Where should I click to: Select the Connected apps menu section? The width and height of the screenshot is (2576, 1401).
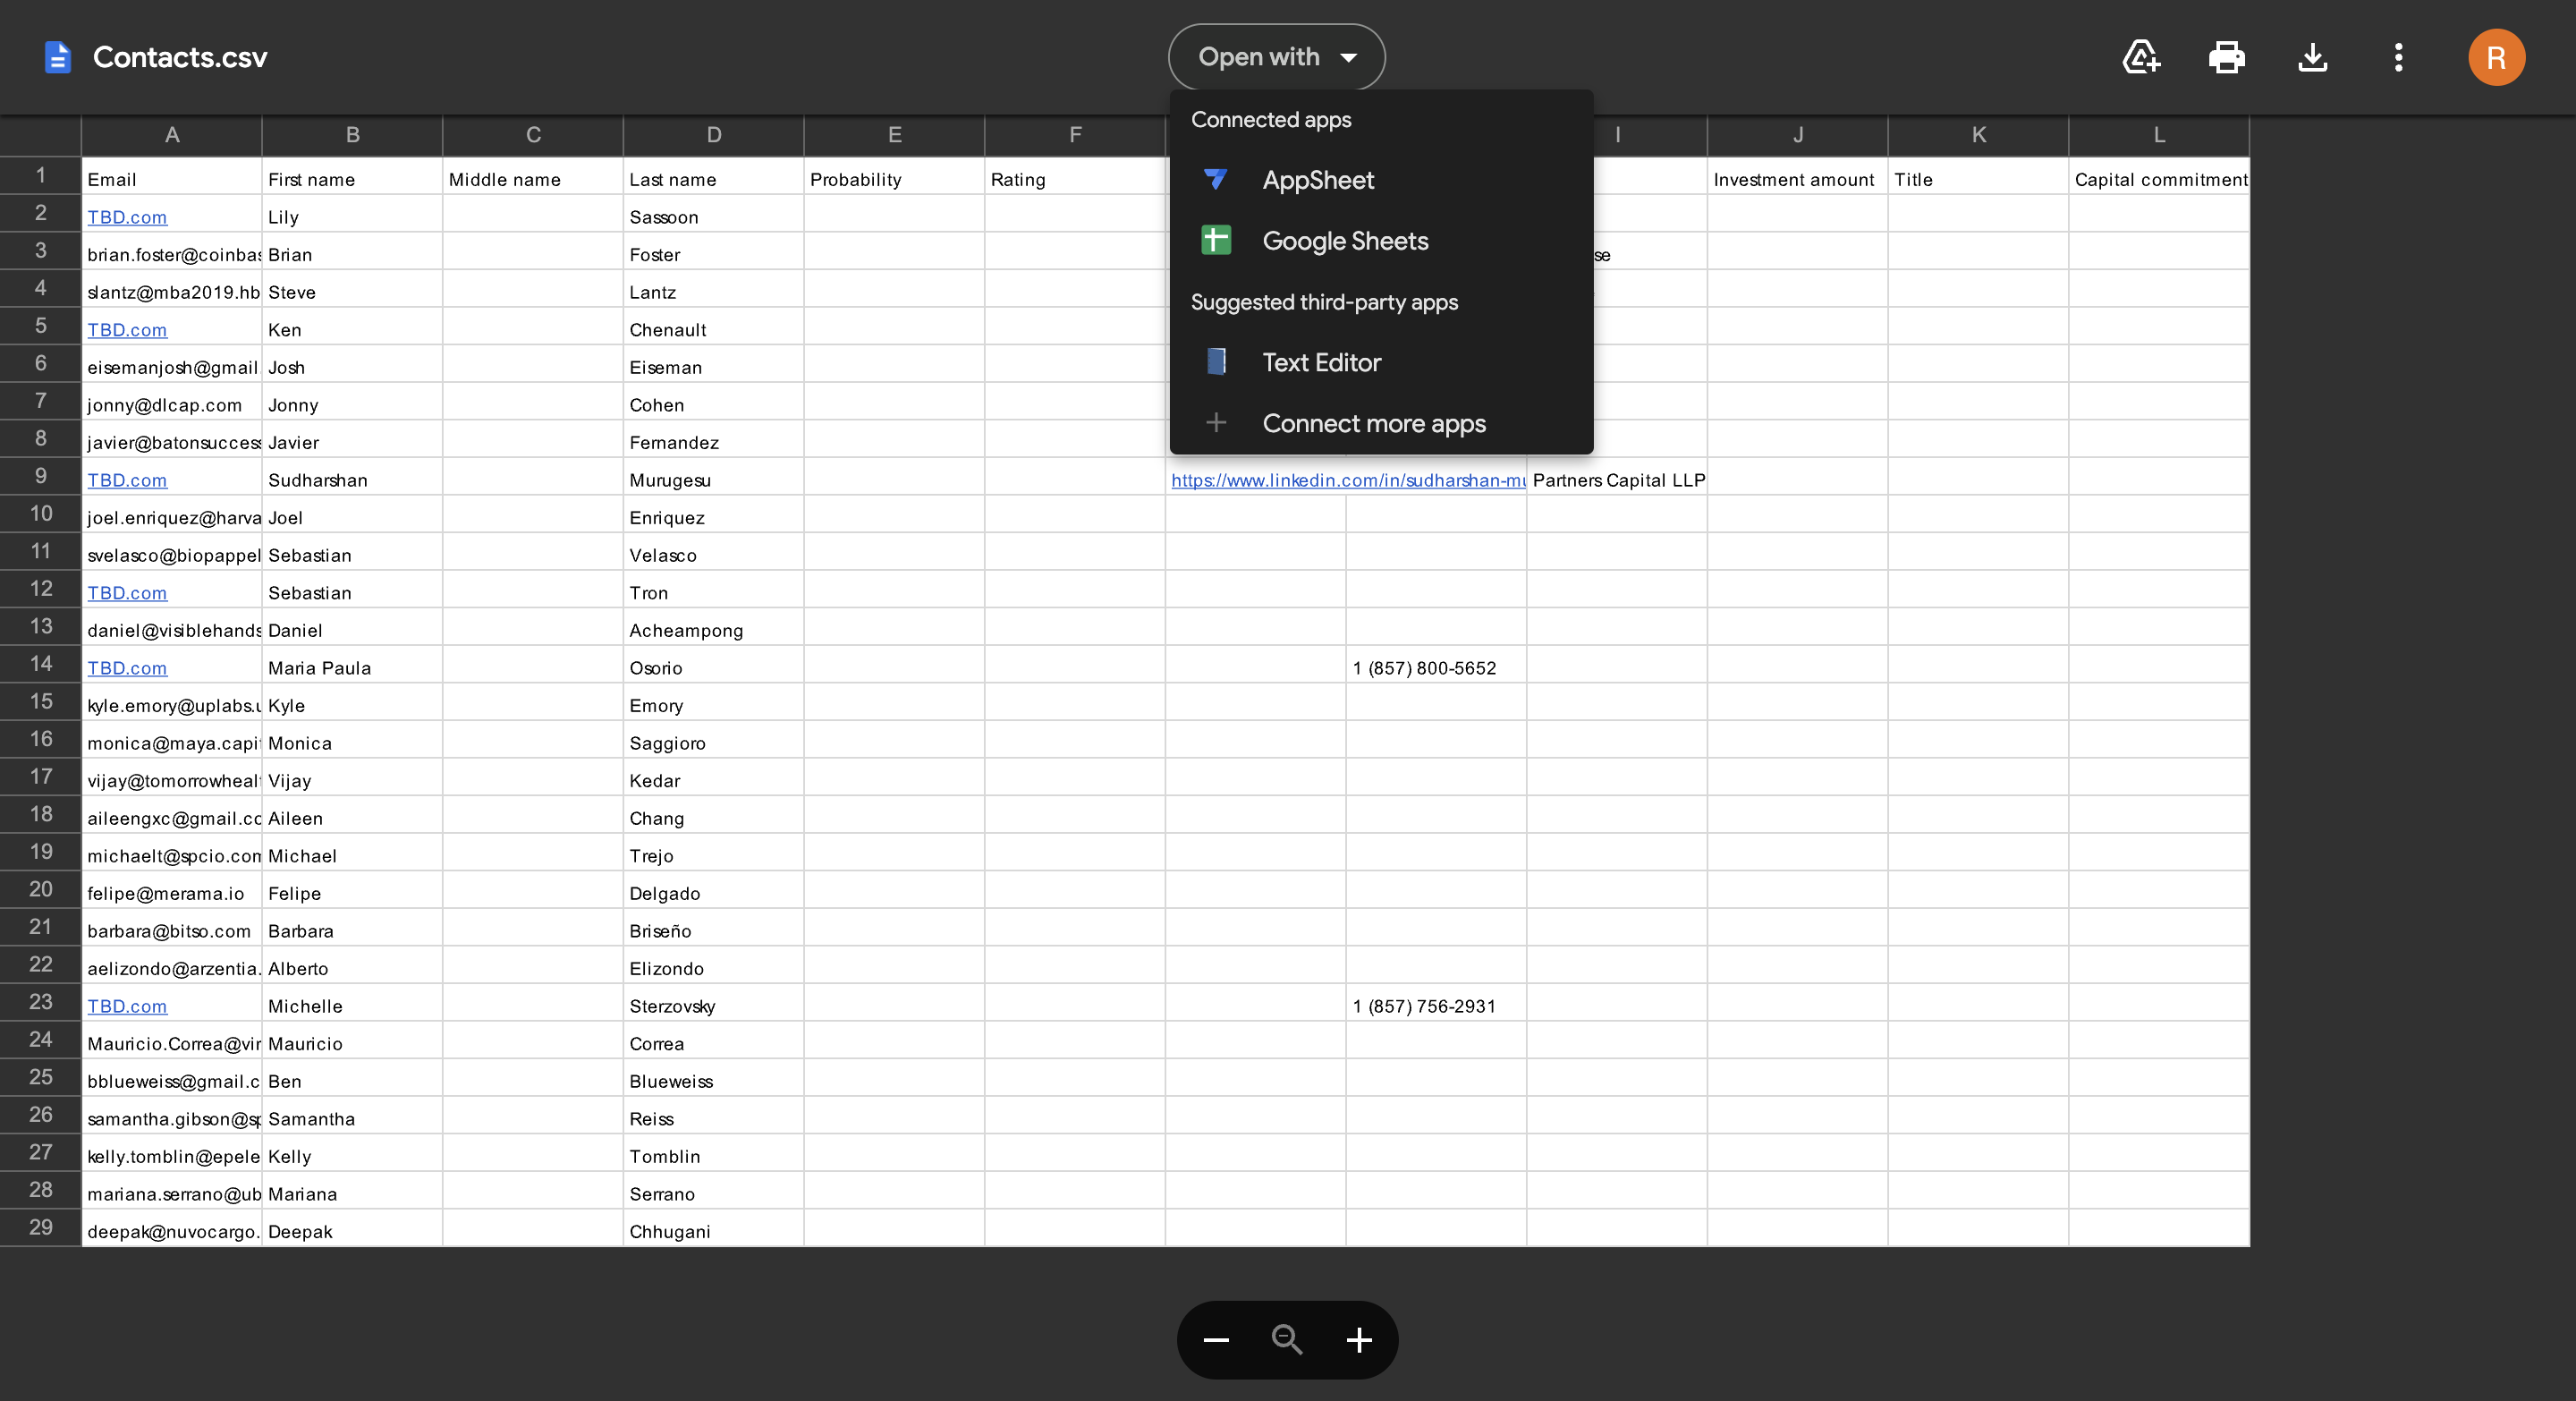click(x=1271, y=121)
